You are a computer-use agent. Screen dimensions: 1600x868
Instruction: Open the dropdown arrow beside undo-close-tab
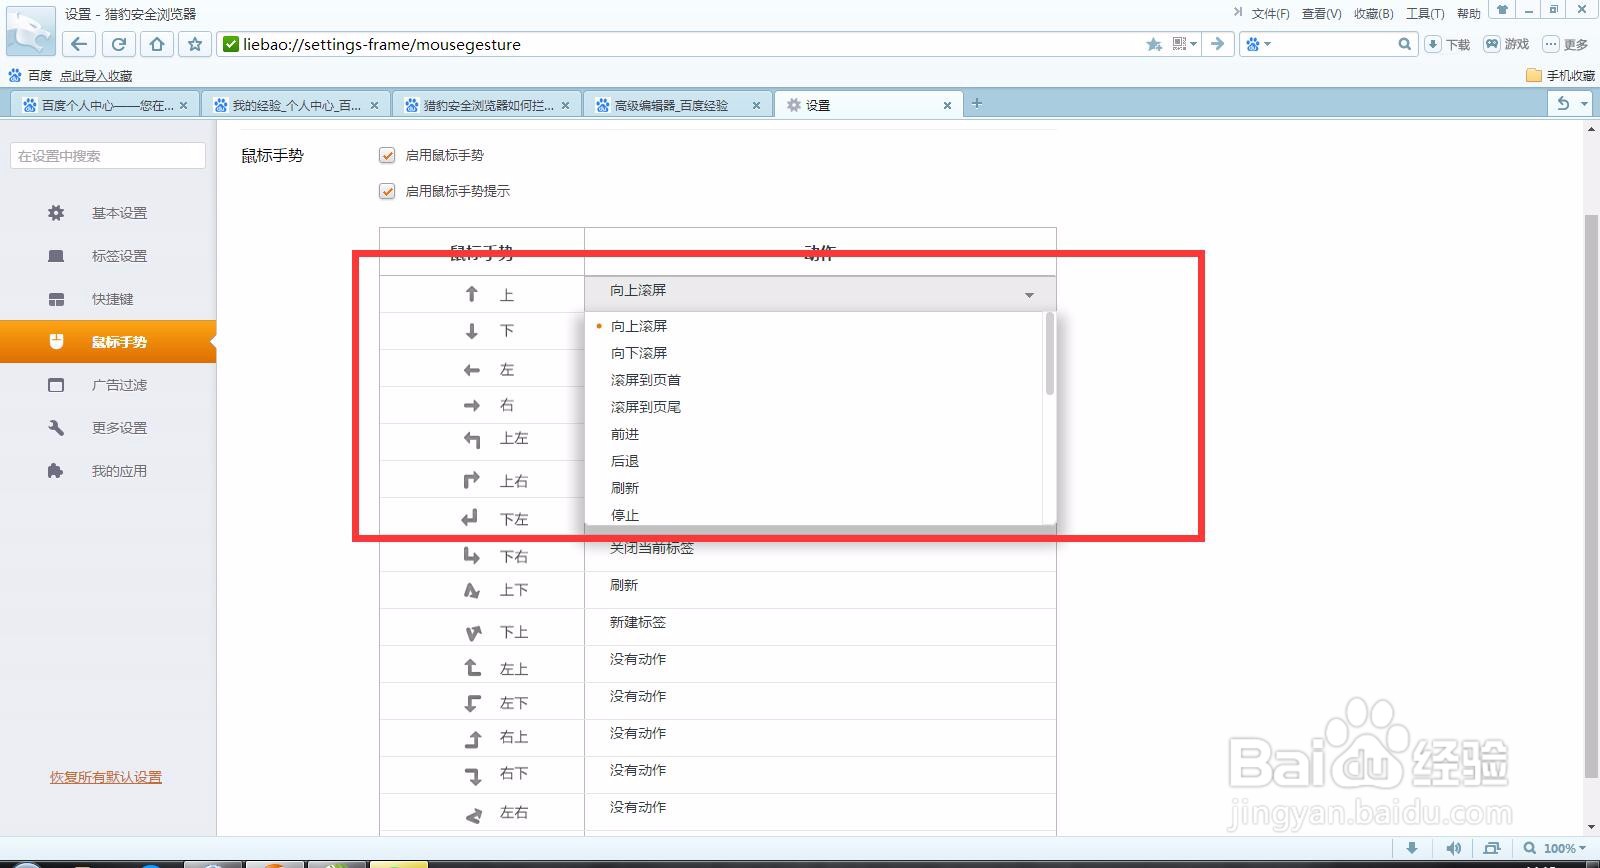[1584, 103]
